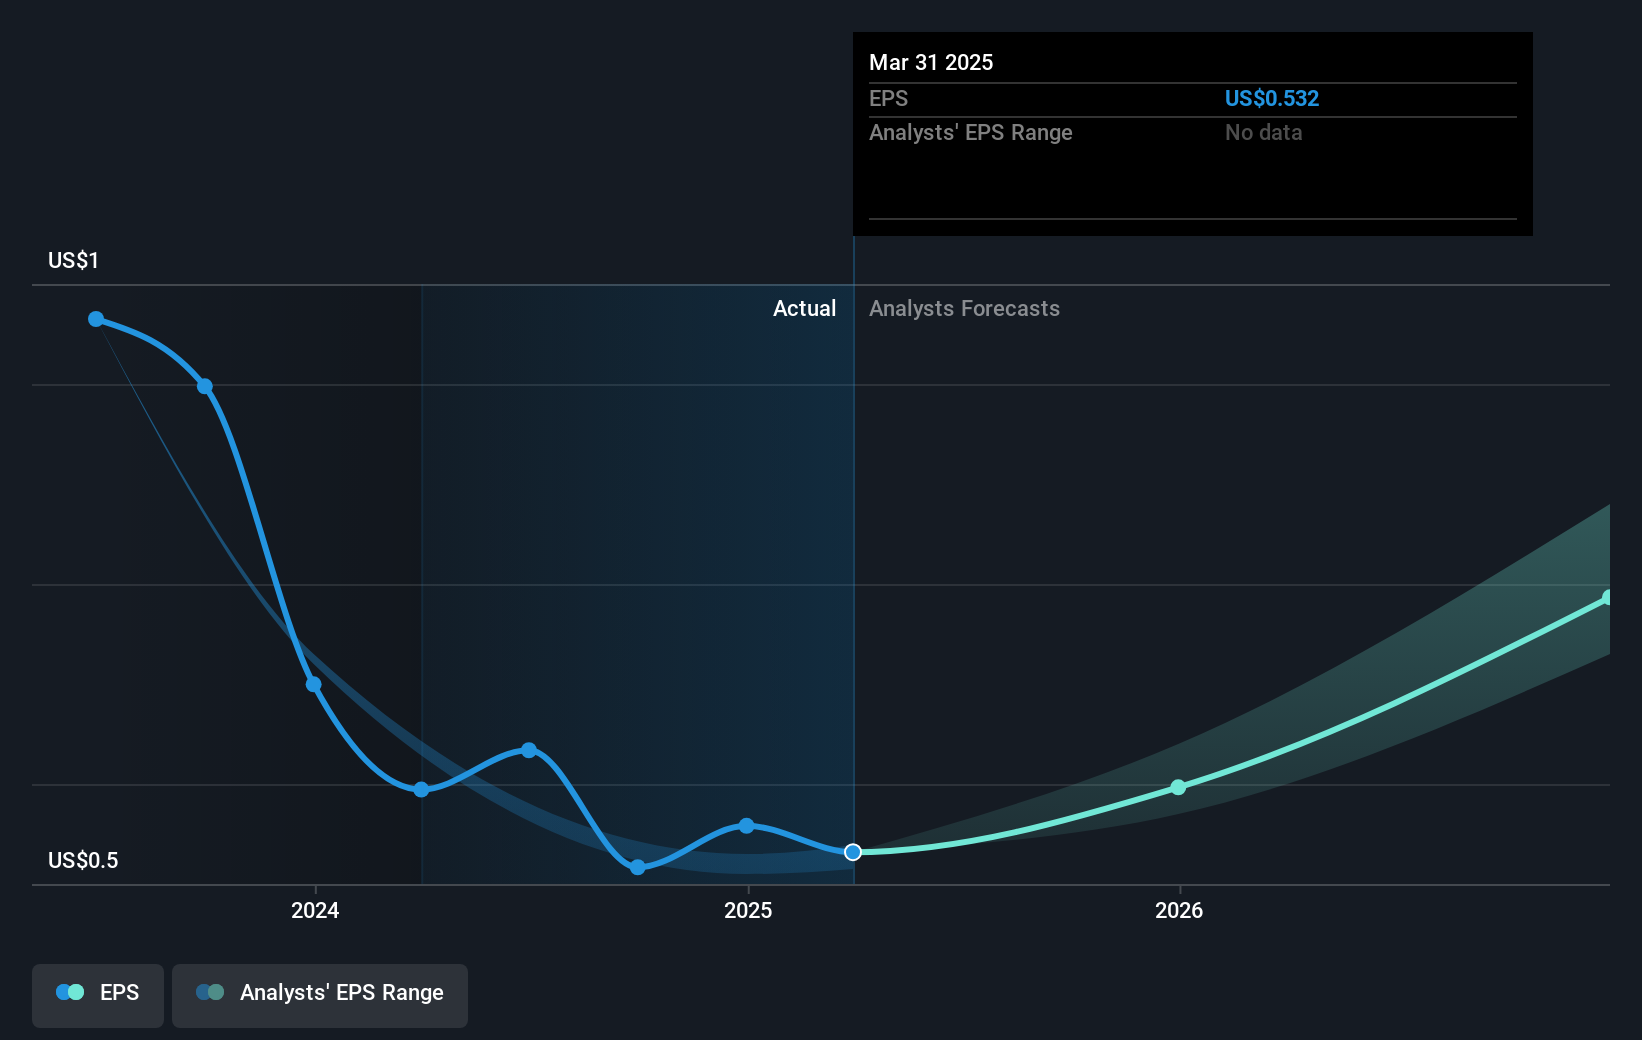This screenshot has width=1642, height=1040.
Task: Click the EPS data point at 2025 axis
Action: pyautogui.click(x=746, y=825)
